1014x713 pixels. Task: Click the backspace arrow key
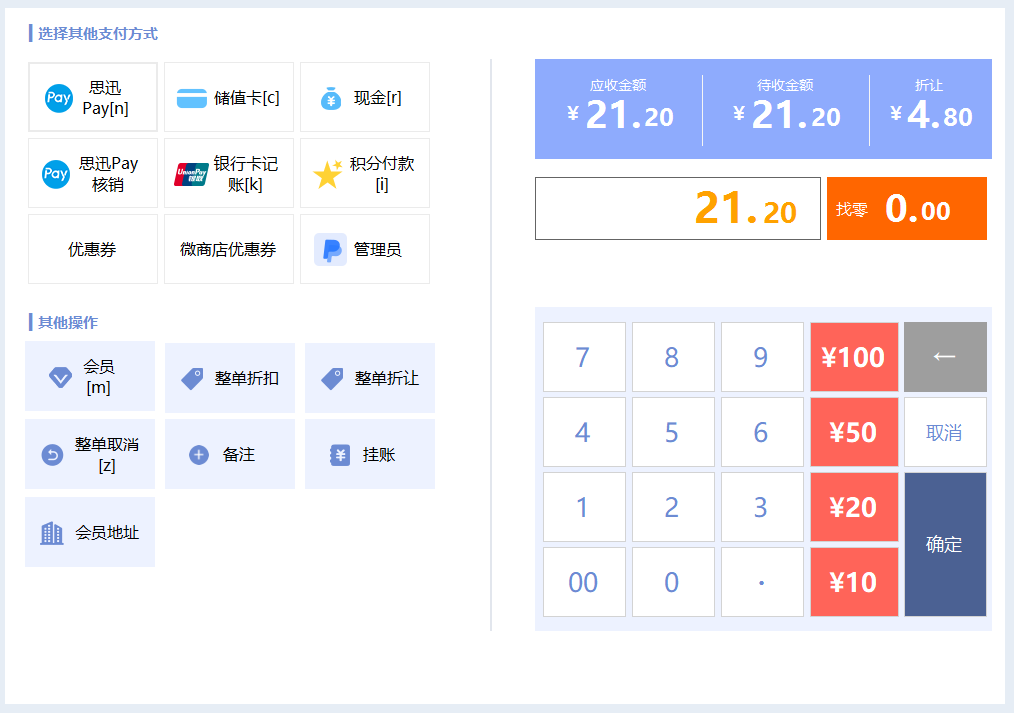[x=945, y=357]
